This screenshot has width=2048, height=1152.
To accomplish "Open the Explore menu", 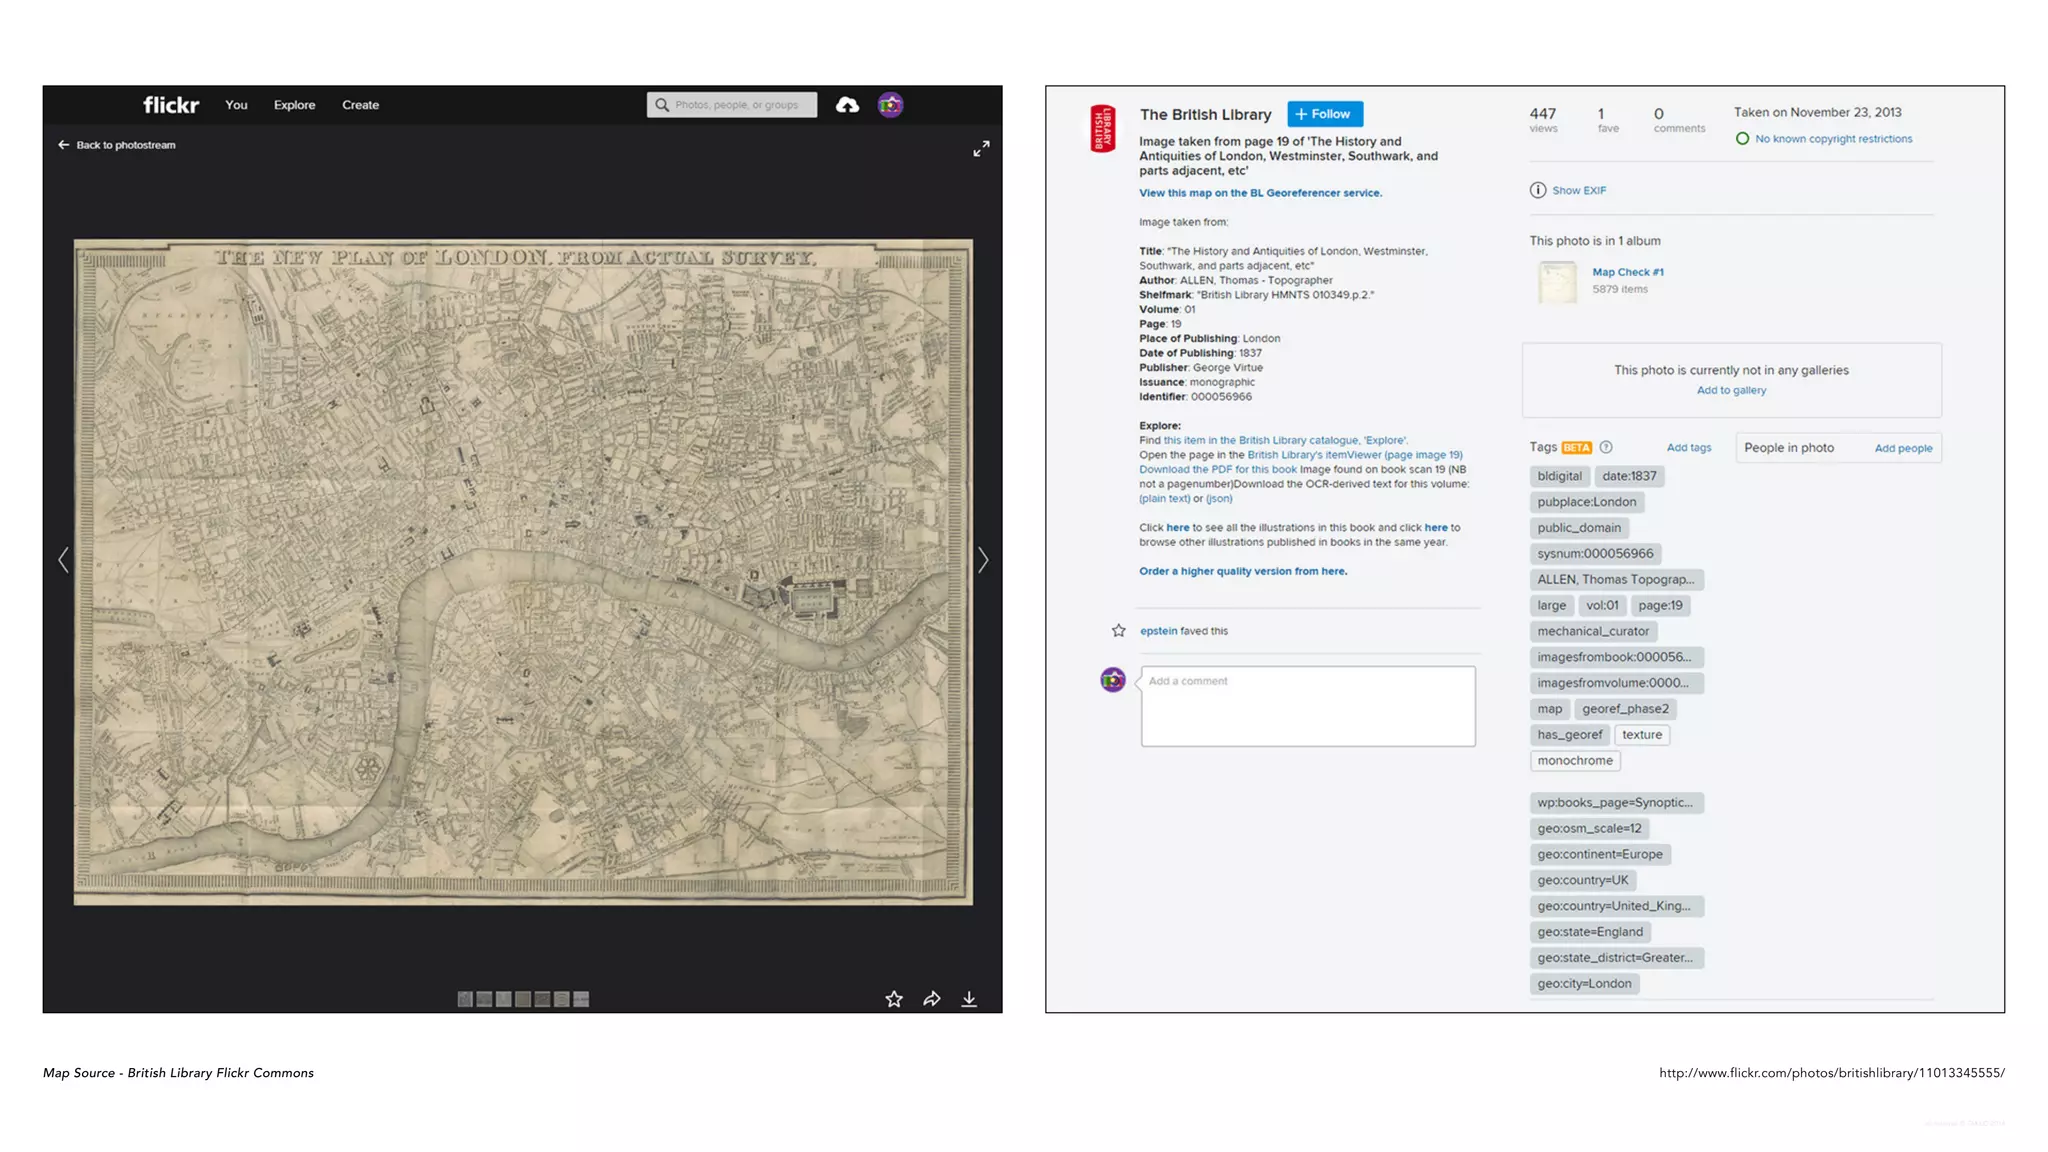I will [x=294, y=105].
